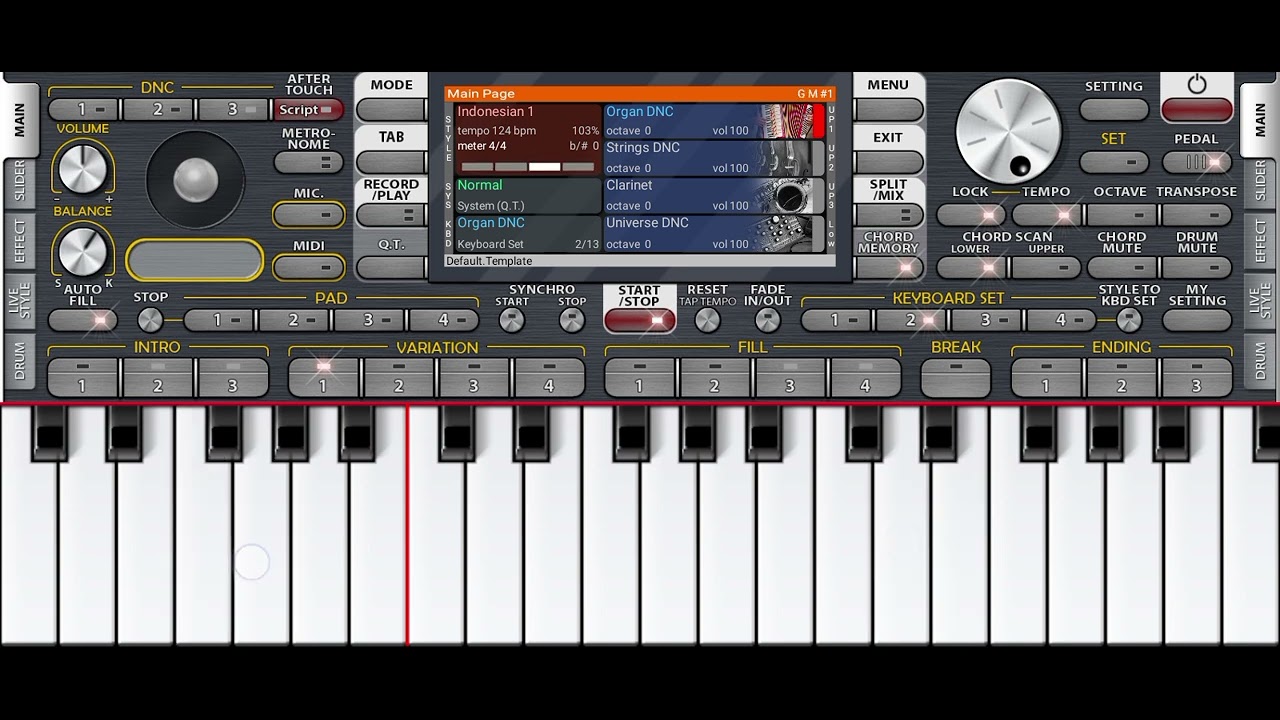Click the Transpose button
The height and width of the screenshot is (720, 1280).
[x=1197, y=215]
